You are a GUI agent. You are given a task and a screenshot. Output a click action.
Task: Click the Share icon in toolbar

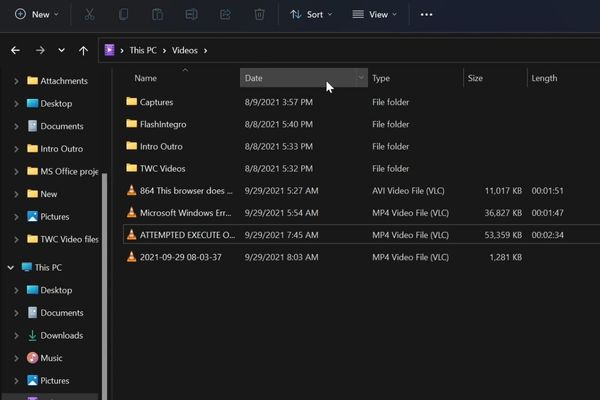[225, 15]
